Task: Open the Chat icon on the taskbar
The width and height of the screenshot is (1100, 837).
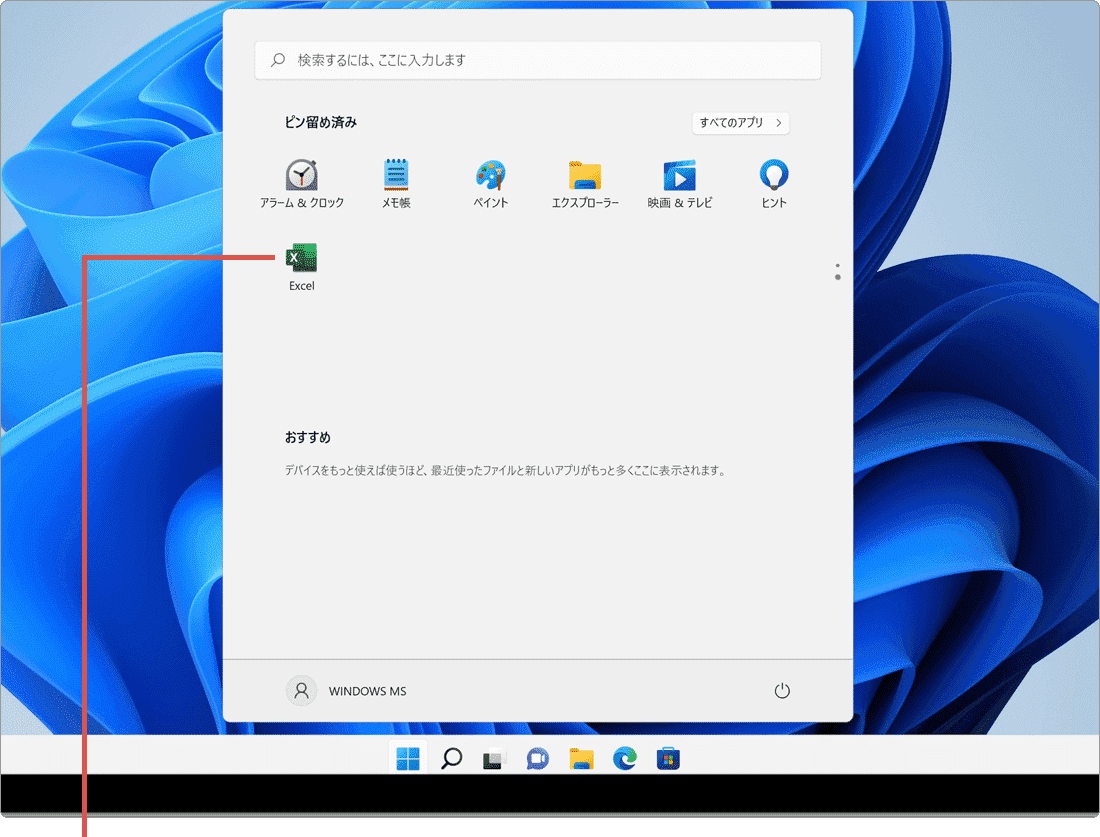Action: click(x=538, y=758)
